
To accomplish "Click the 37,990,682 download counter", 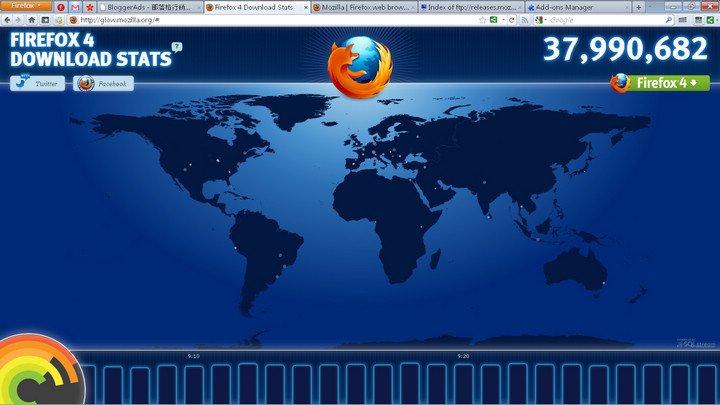I will click(x=625, y=49).
